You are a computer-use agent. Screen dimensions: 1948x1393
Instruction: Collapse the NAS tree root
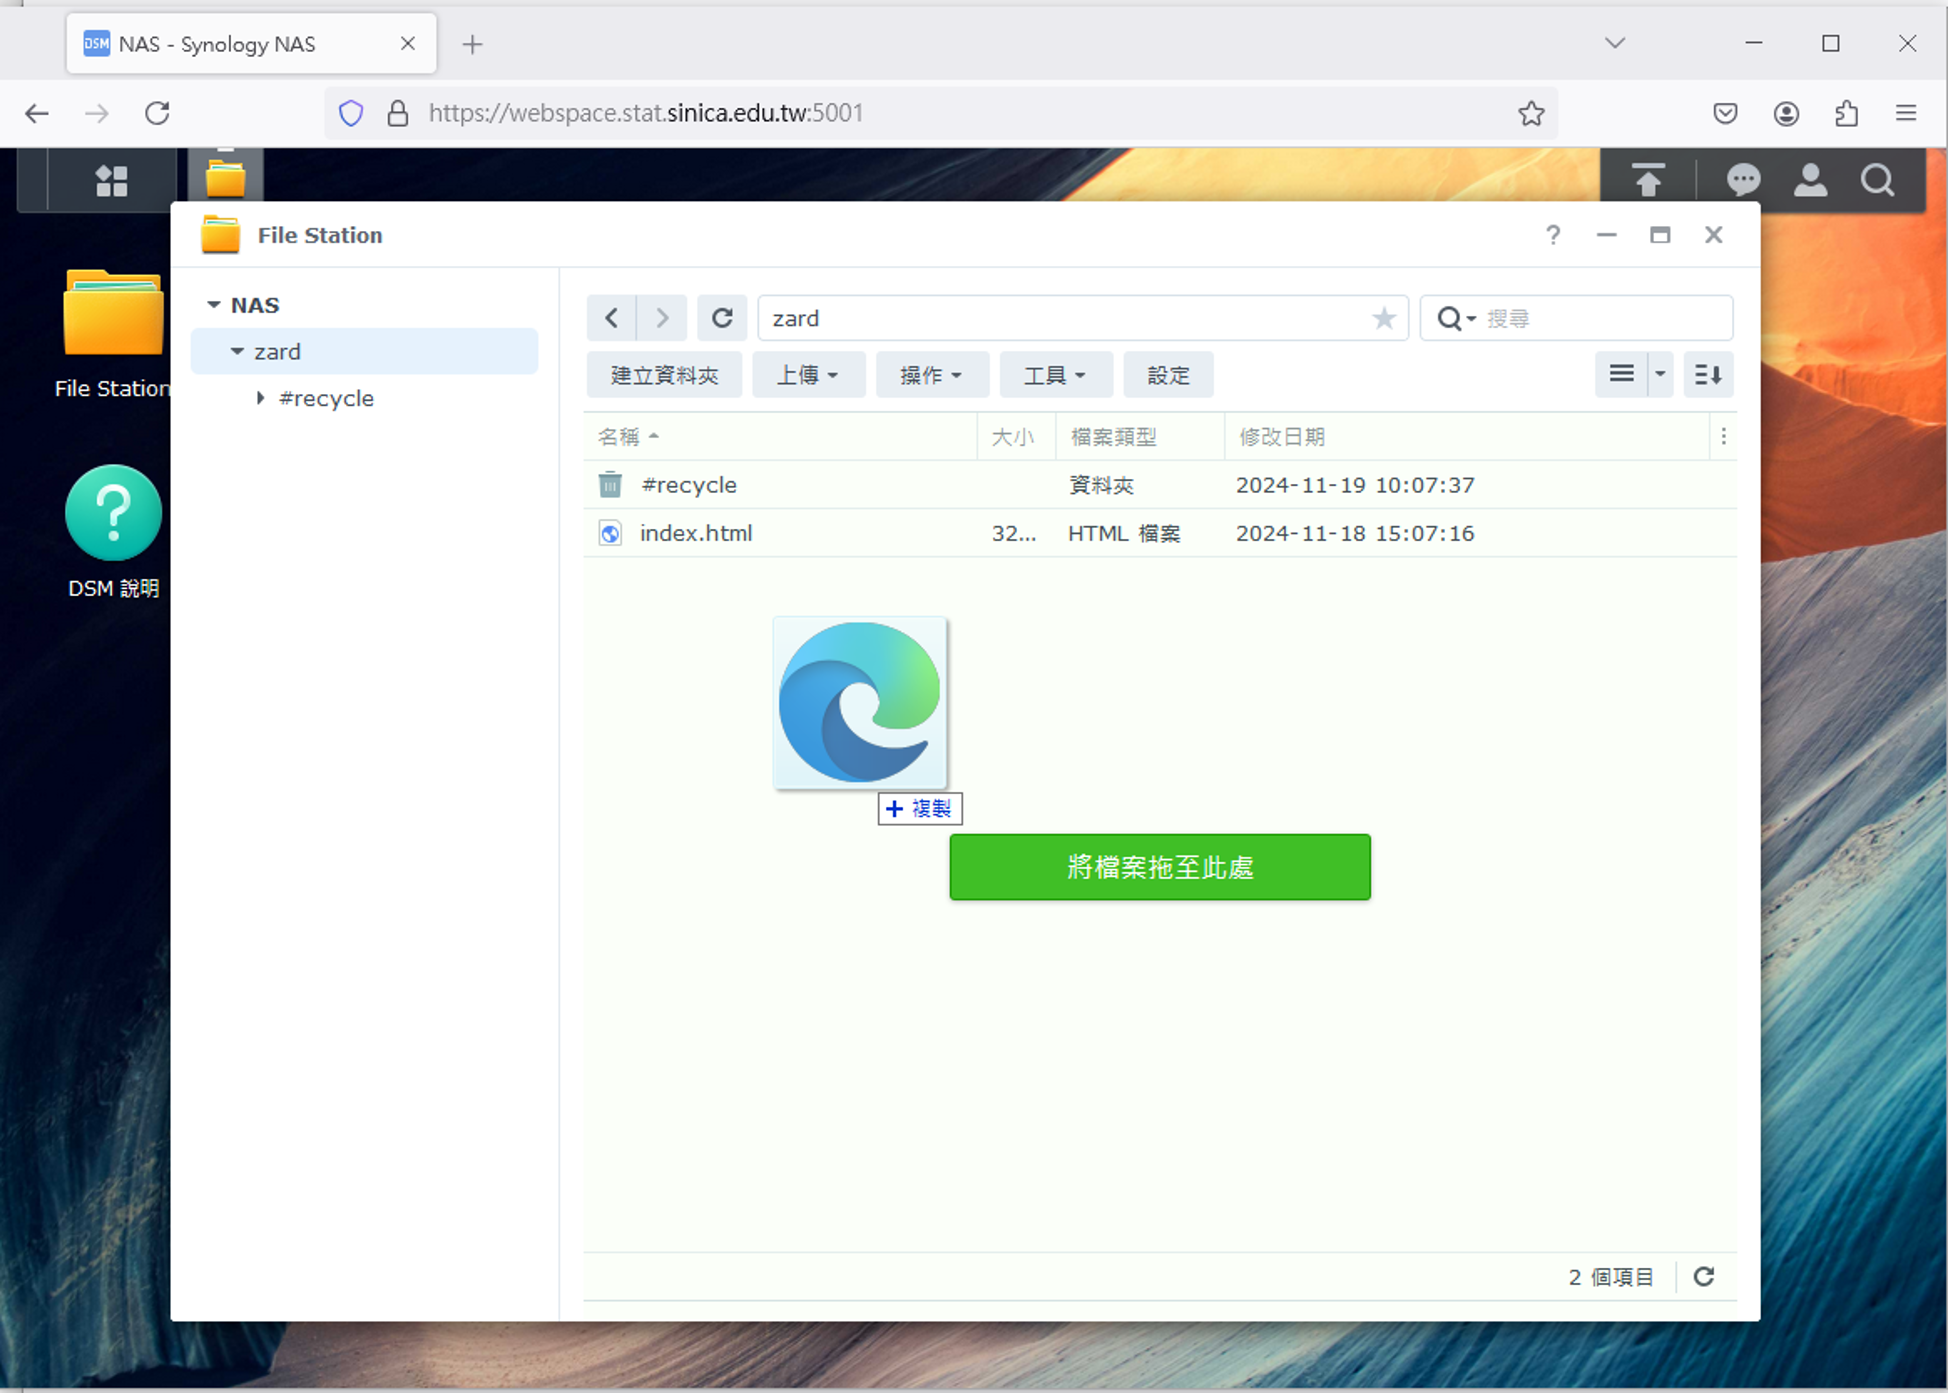213,305
